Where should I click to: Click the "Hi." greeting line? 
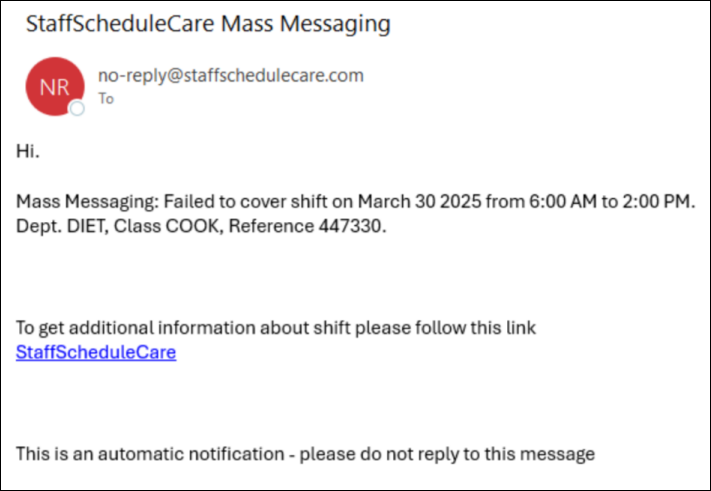(x=28, y=151)
